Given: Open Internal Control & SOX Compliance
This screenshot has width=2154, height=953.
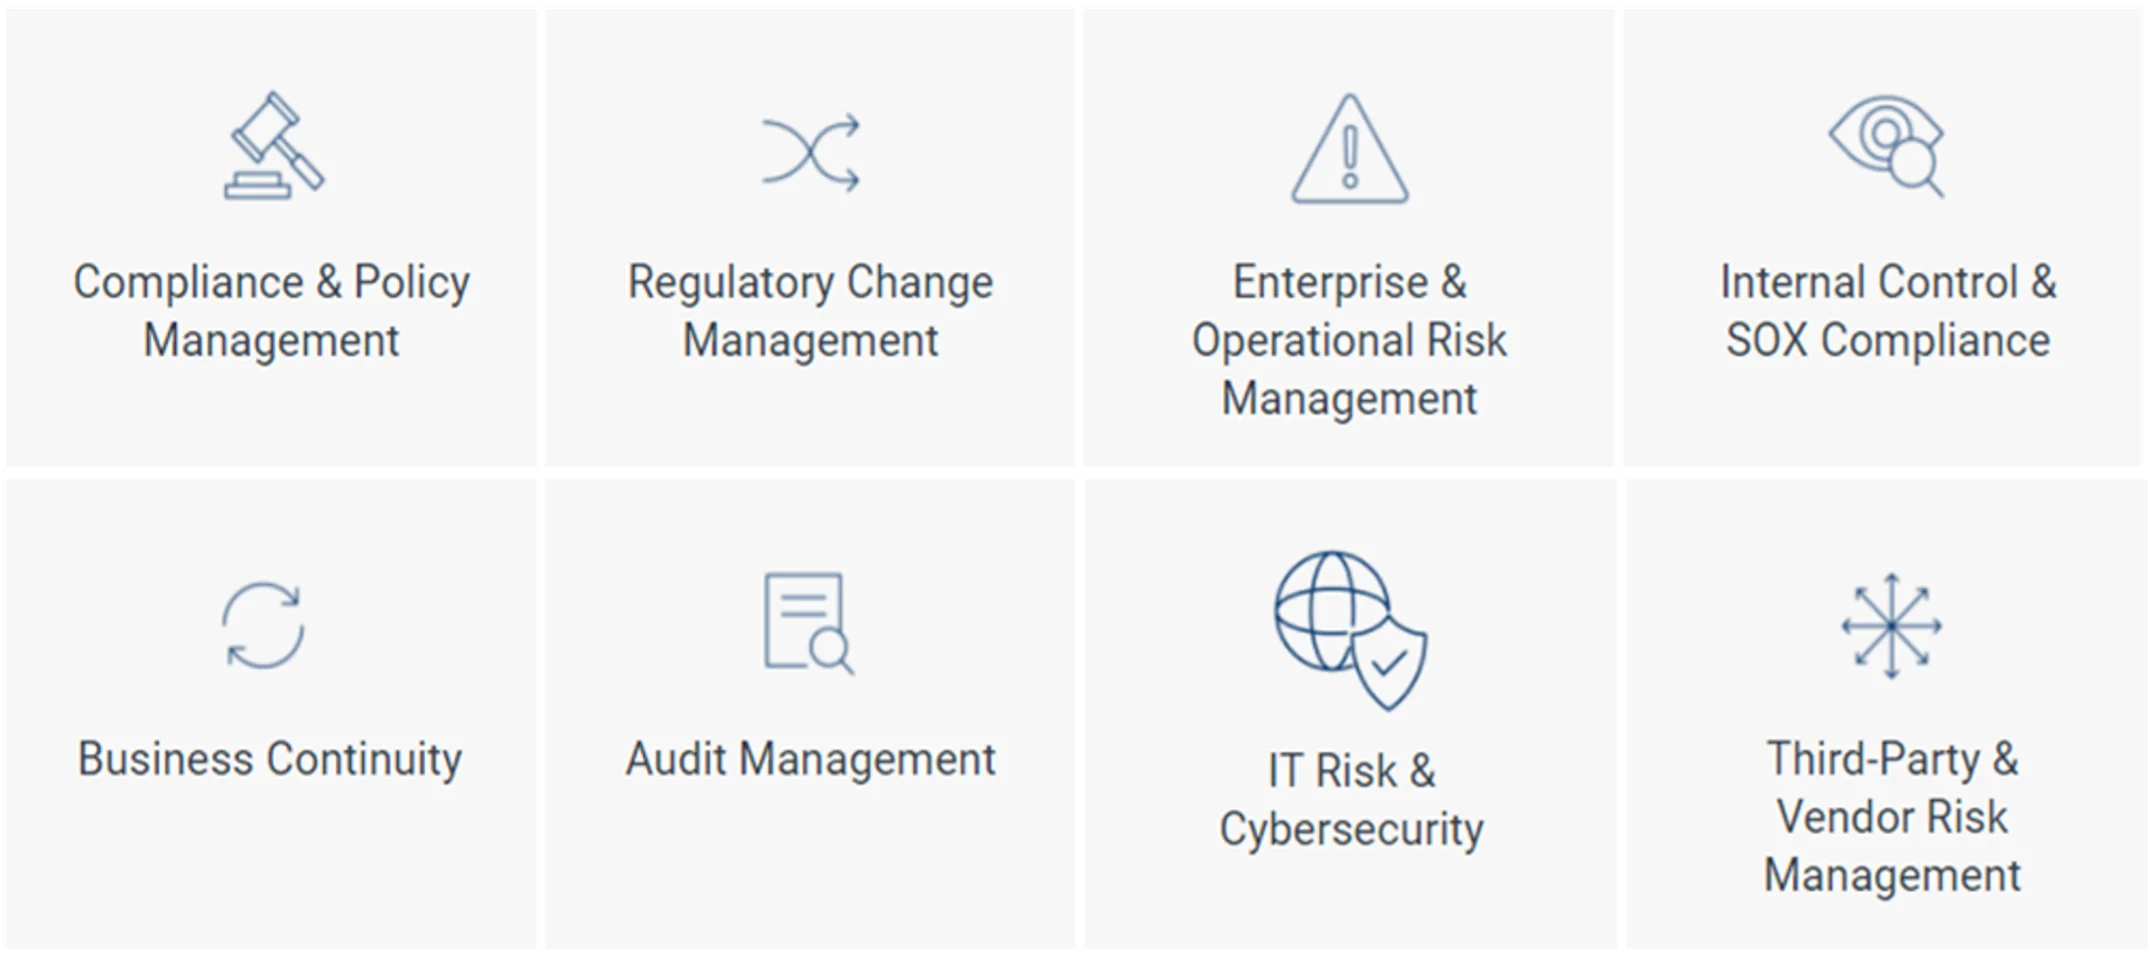Looking at the screenshot, I should coord(1890,310).
